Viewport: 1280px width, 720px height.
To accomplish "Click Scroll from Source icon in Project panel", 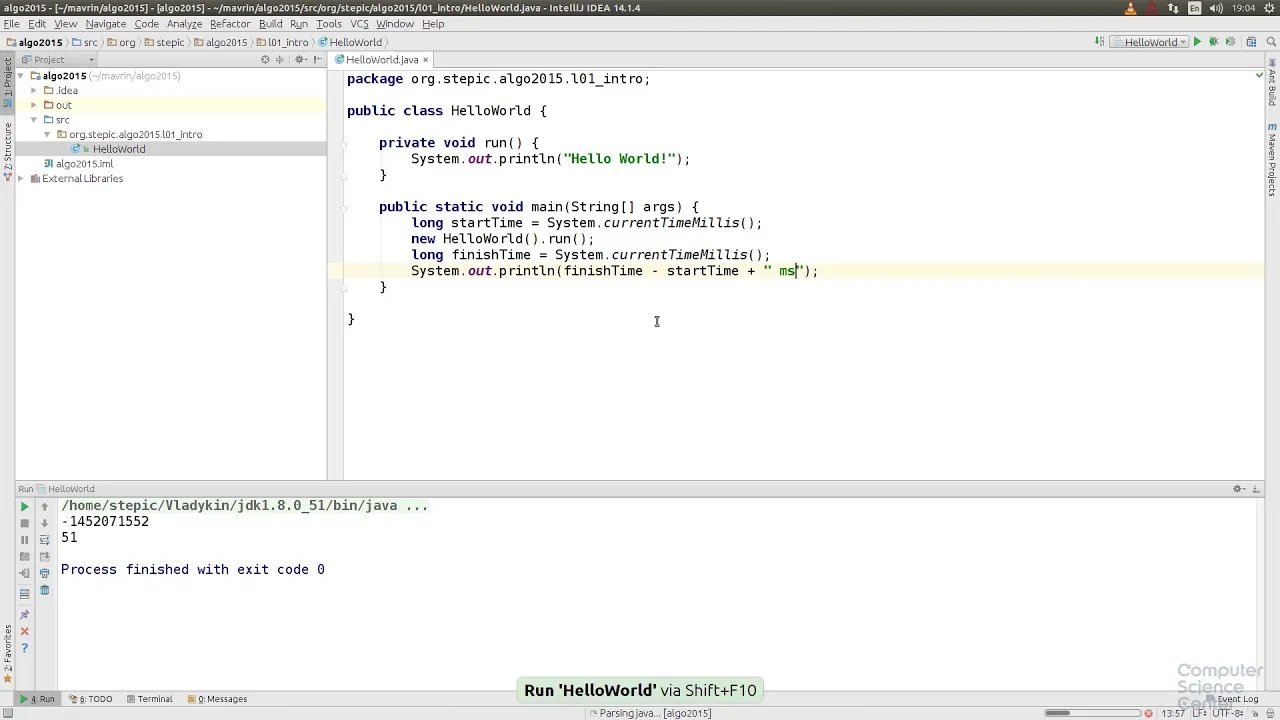I will 265,60.
